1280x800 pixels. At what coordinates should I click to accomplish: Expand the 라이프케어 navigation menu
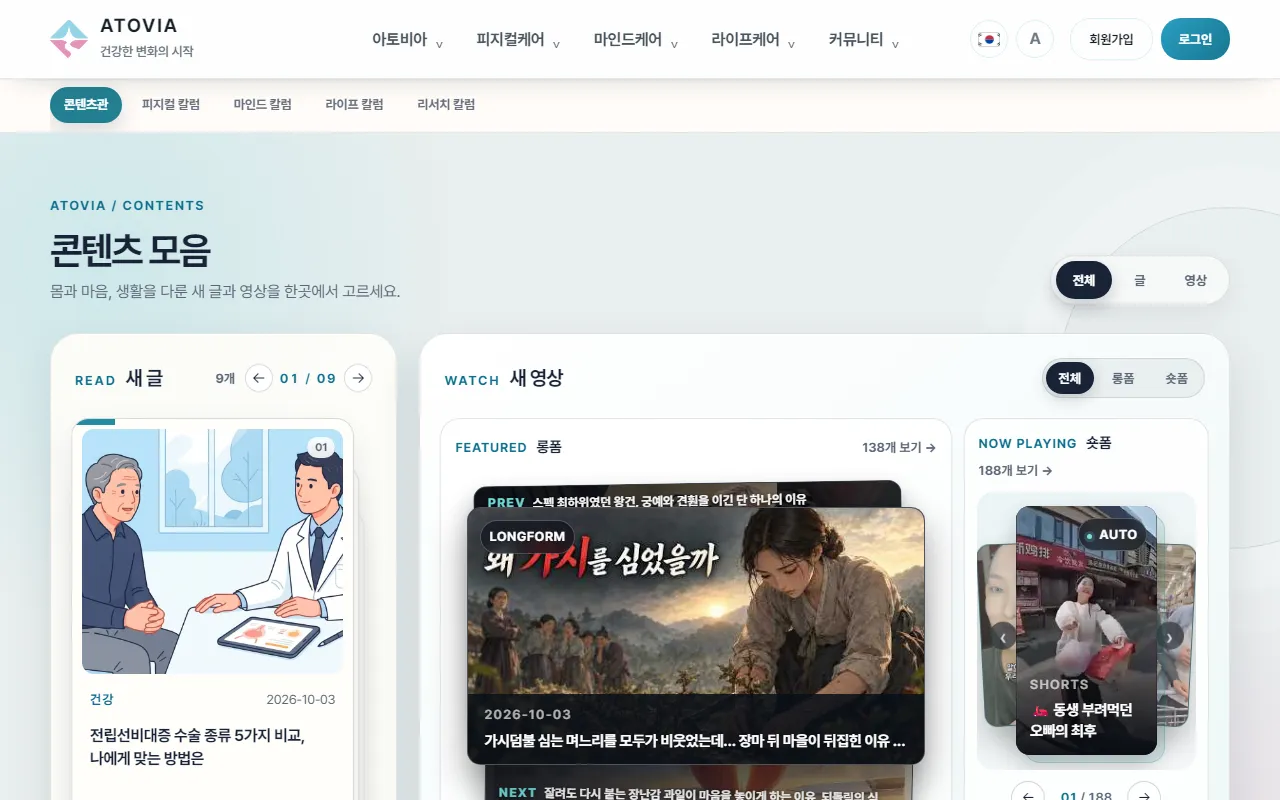coord(753,40)
